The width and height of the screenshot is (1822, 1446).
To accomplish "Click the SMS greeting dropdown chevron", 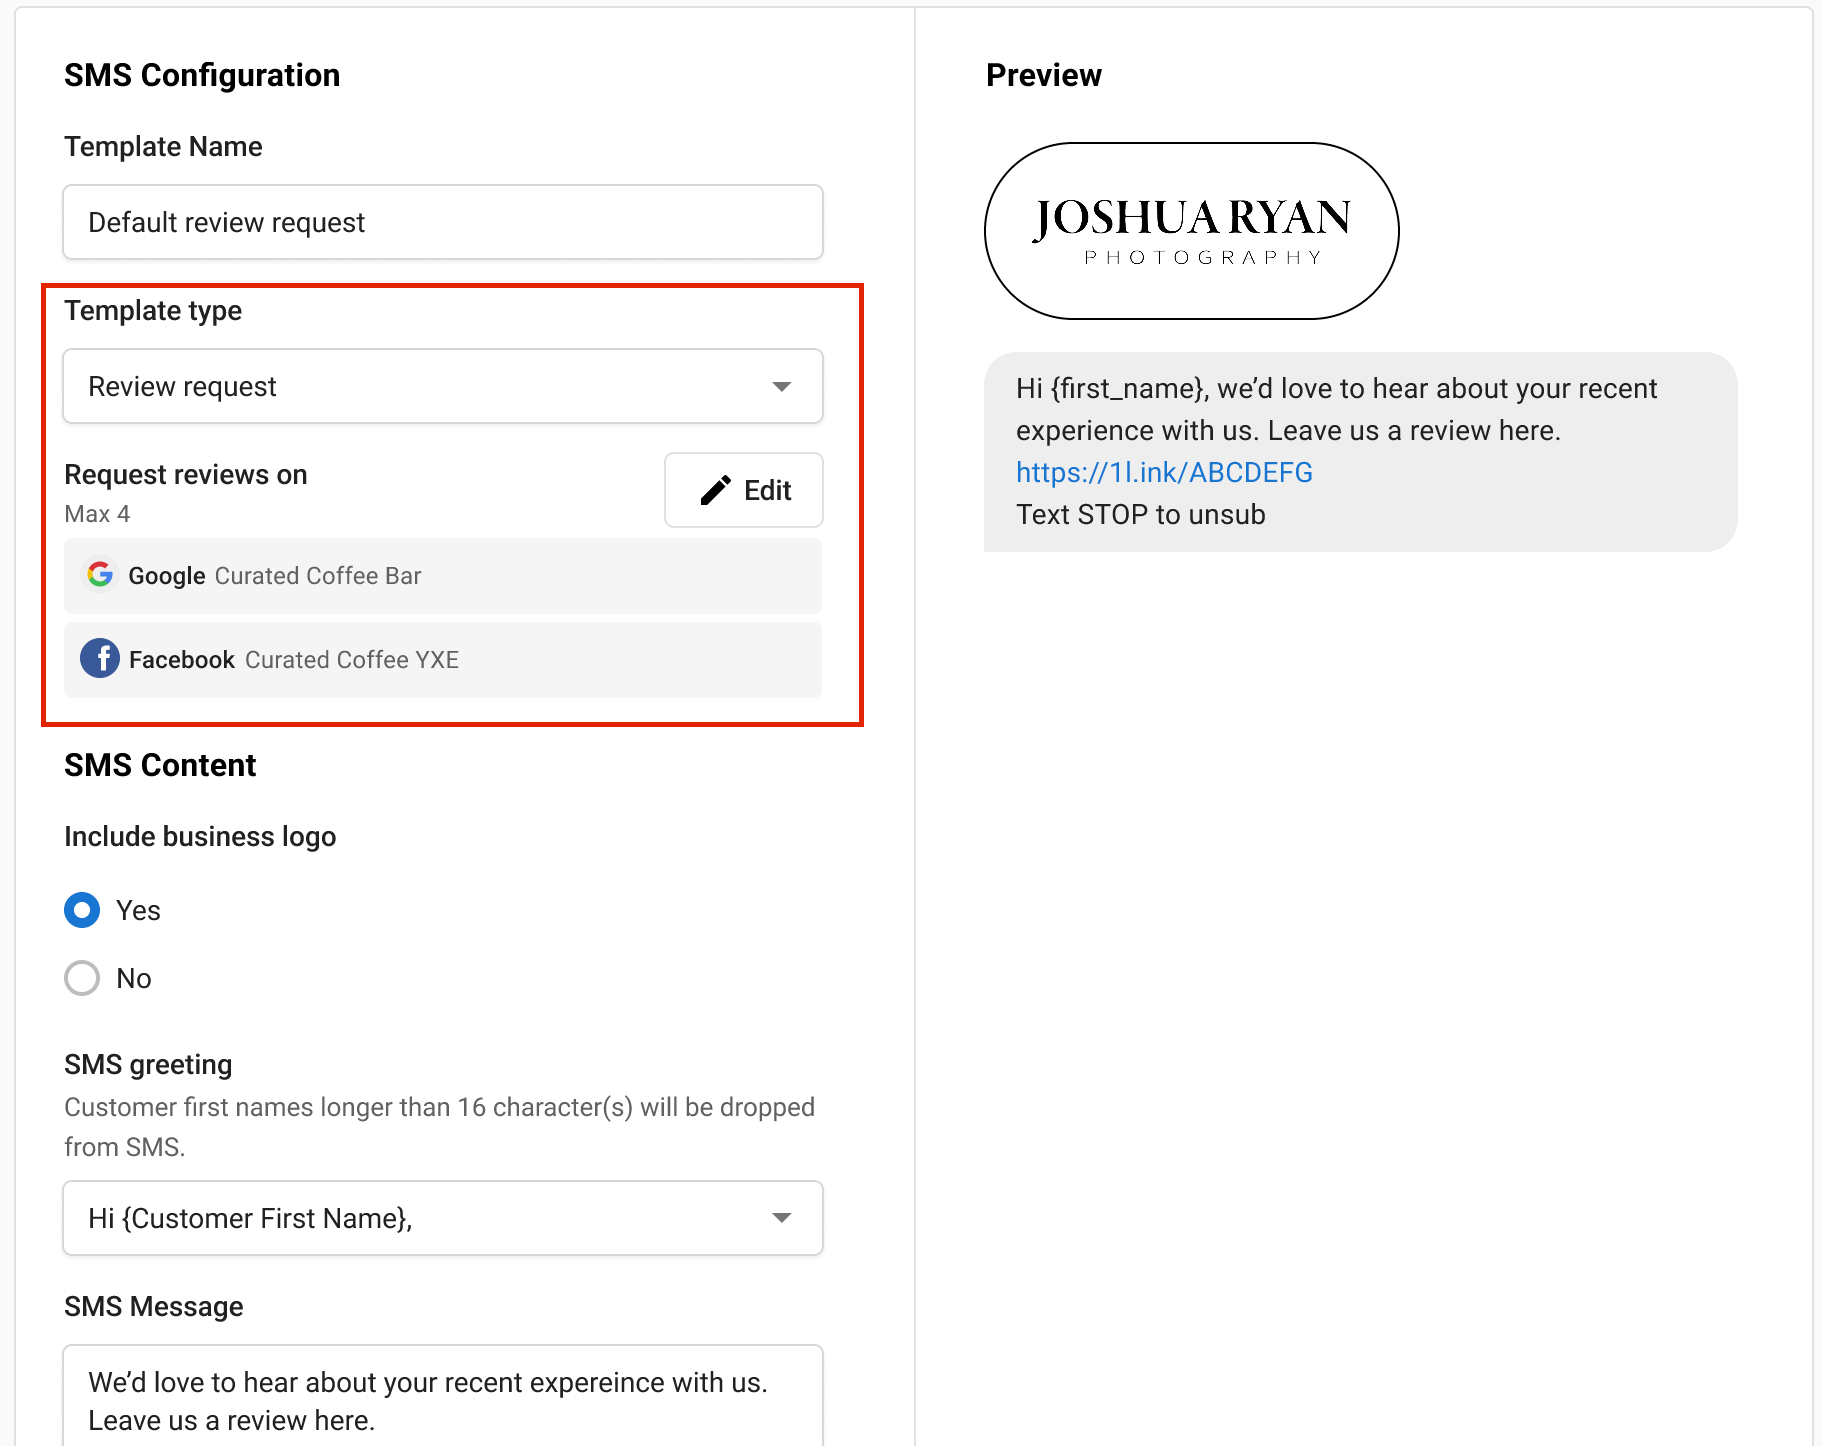I will click(781, 1218).
